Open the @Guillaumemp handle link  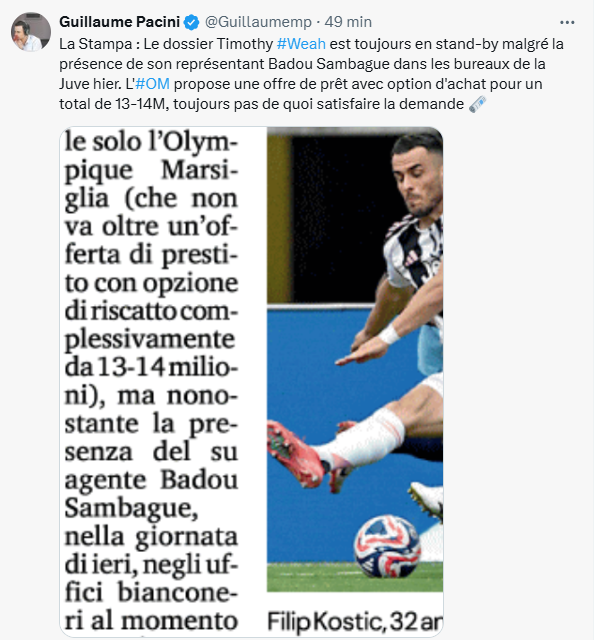click(258, 22)
